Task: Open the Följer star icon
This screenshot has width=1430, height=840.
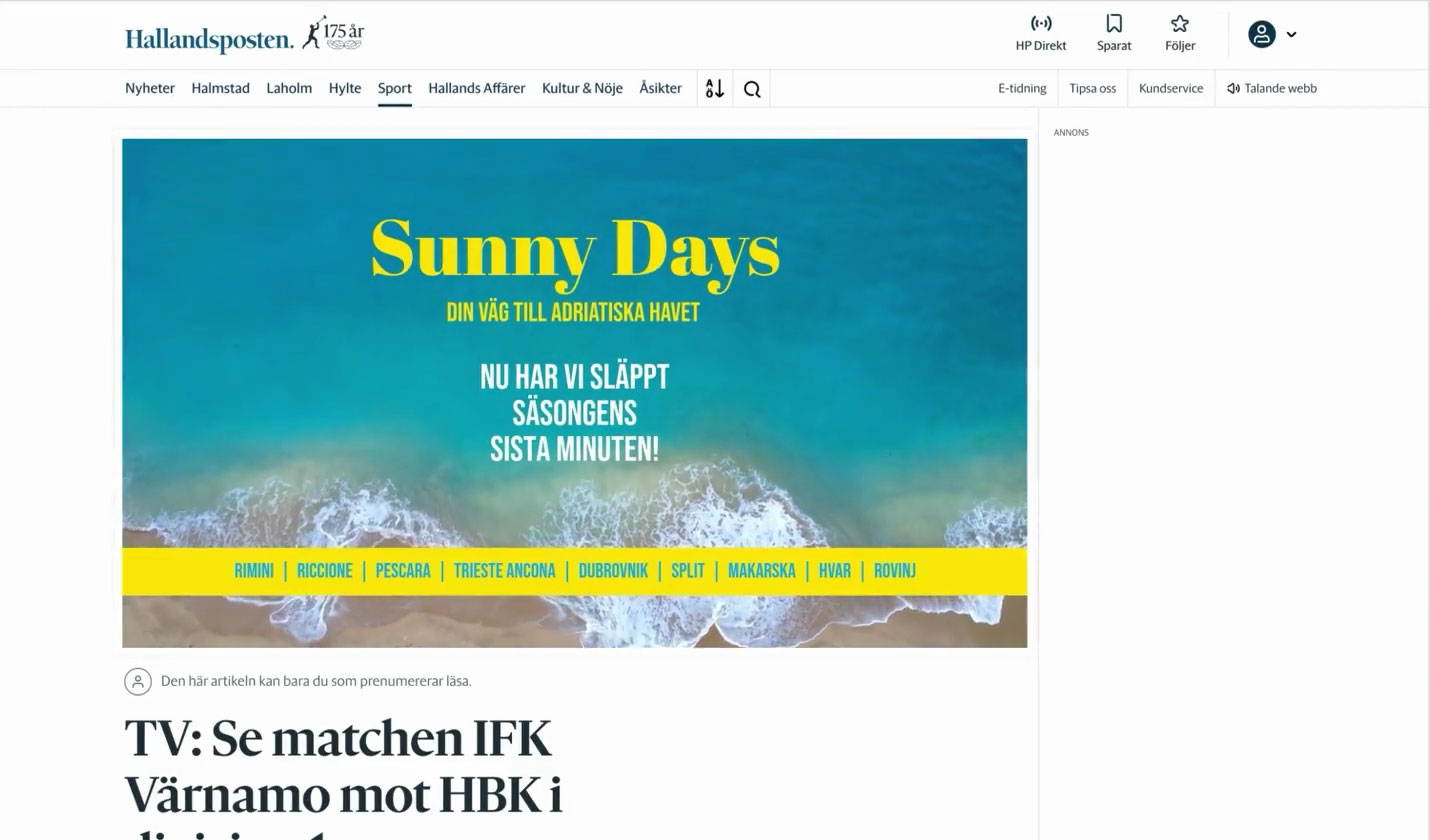Action: coord(1180,23)
